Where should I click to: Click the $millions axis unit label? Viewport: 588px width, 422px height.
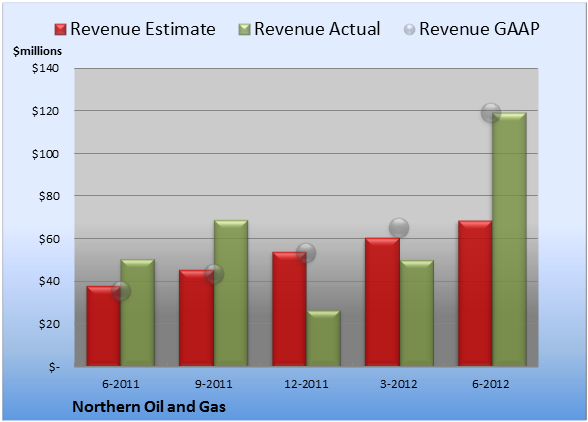[x=38, y=51]
